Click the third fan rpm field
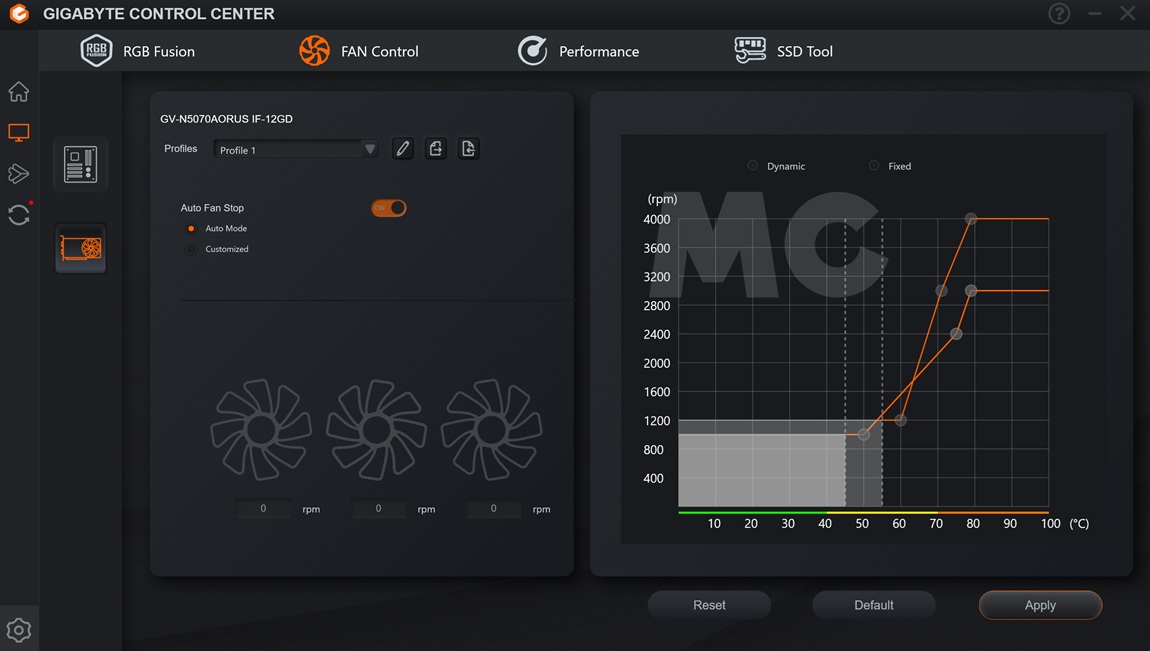The width and height of the screenshot is (1150, 651). coord(494,508)
